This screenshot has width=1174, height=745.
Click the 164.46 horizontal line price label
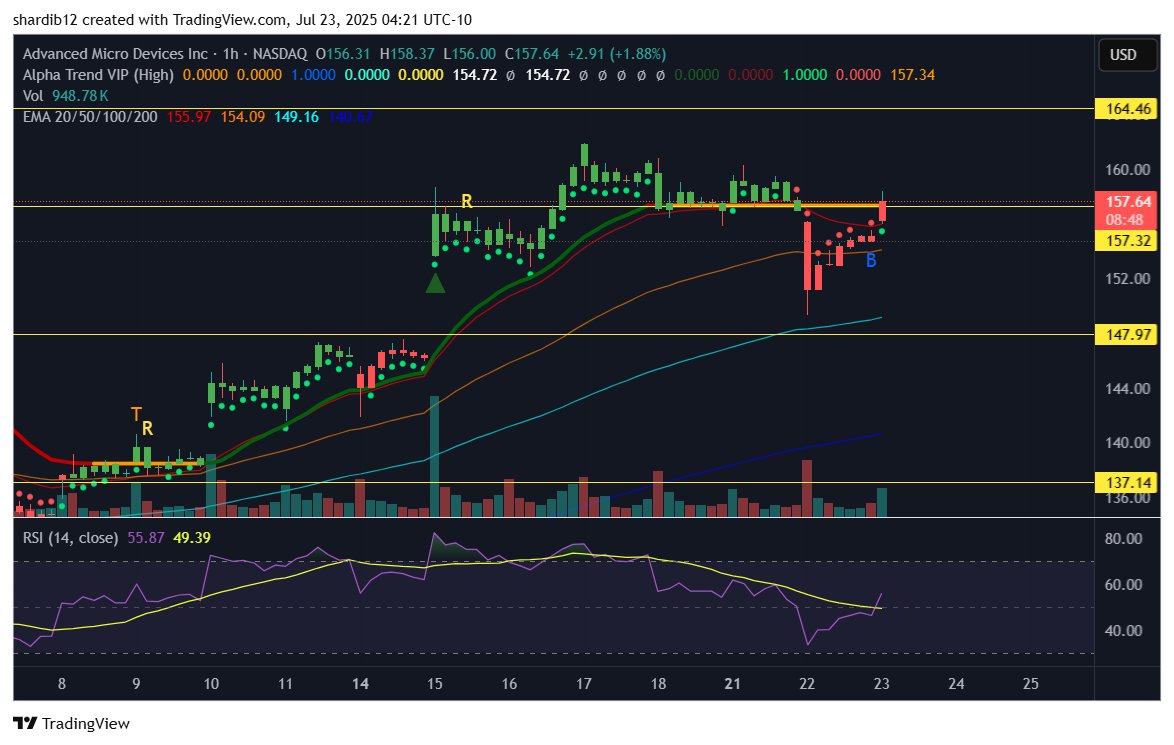tap(1127, 109)
